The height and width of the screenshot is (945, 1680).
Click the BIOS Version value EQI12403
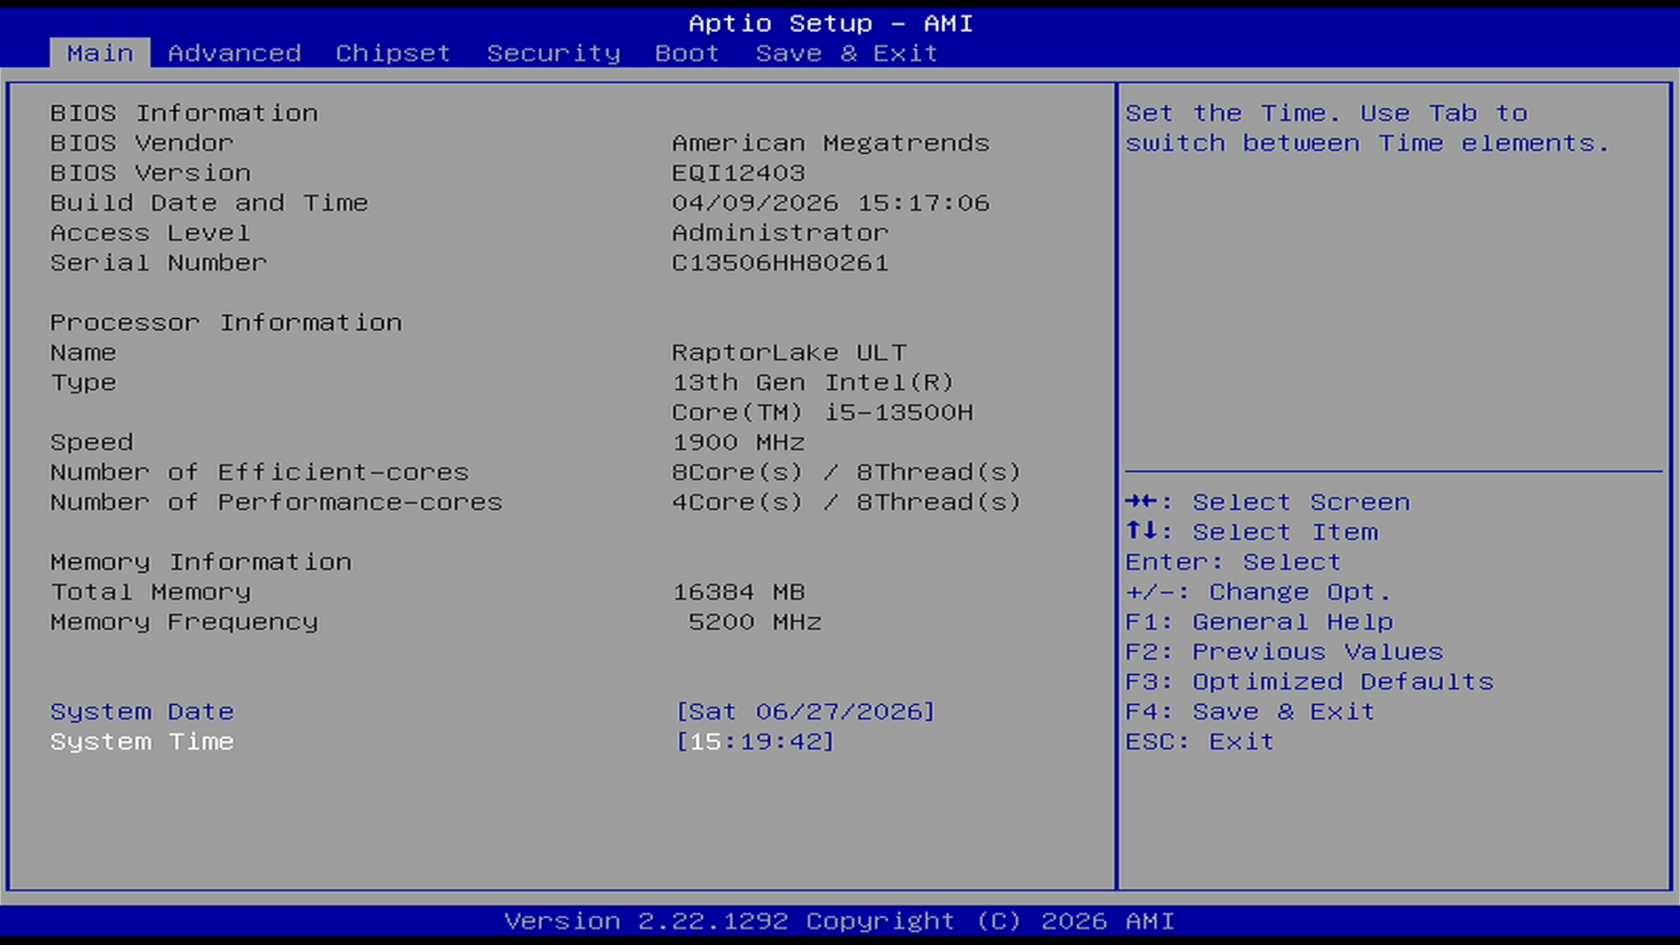pos(738,173)
